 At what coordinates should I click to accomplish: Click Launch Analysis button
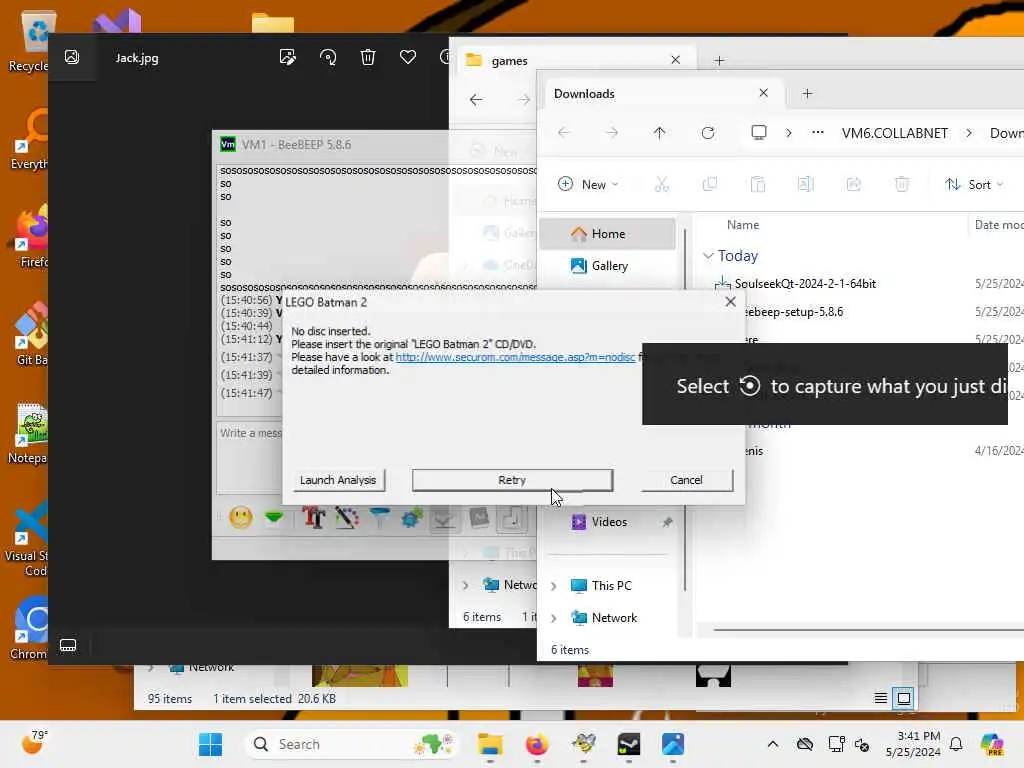338,480
